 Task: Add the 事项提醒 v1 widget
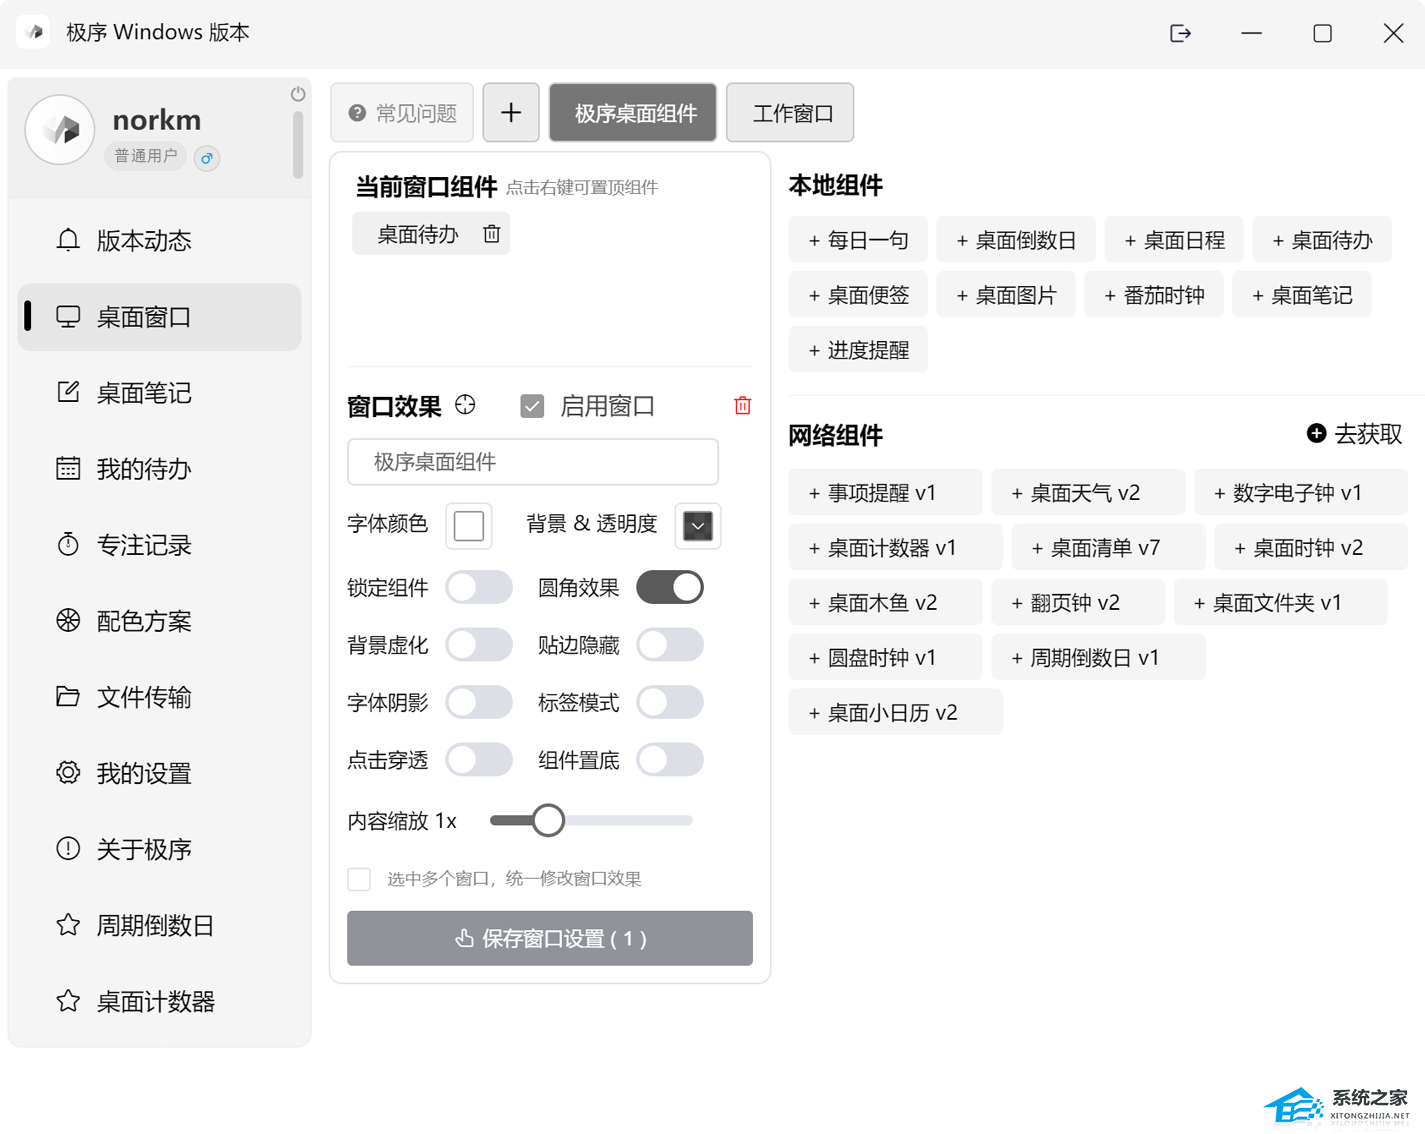tap(885, 492)
